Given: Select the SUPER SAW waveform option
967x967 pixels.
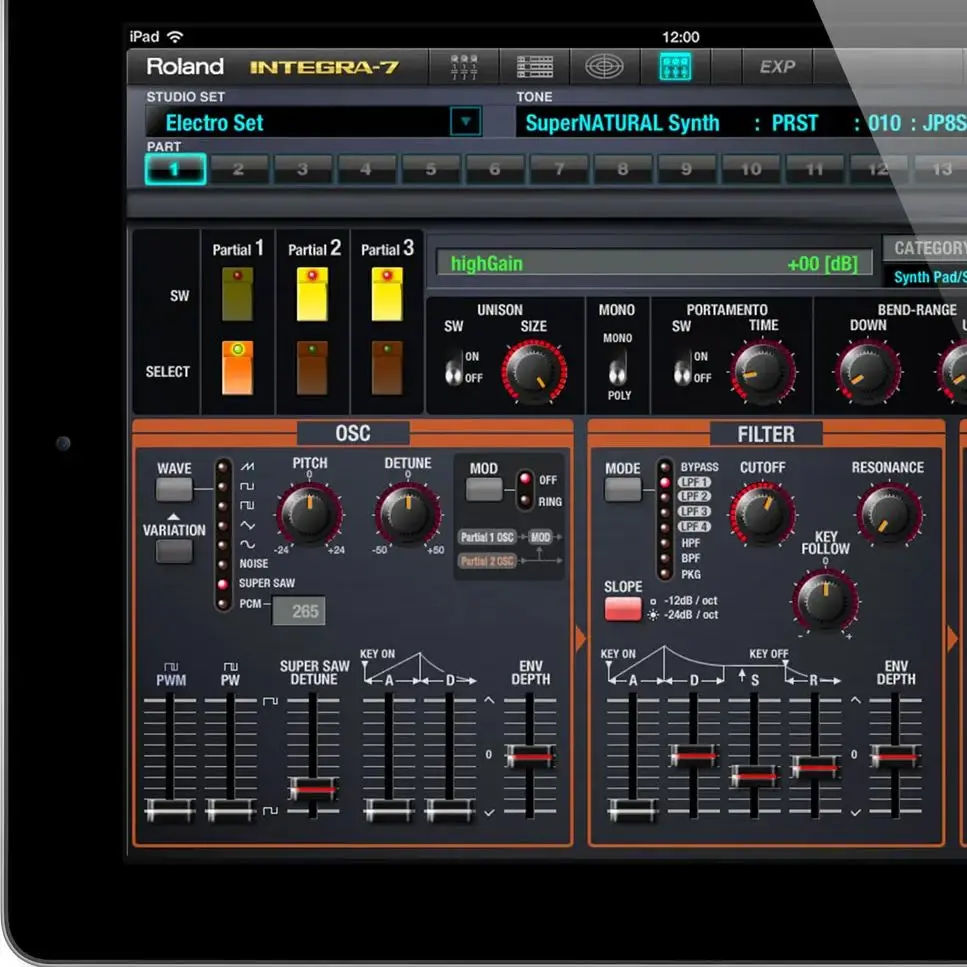Looking at the screenshot, I should (x=267, y=583).
